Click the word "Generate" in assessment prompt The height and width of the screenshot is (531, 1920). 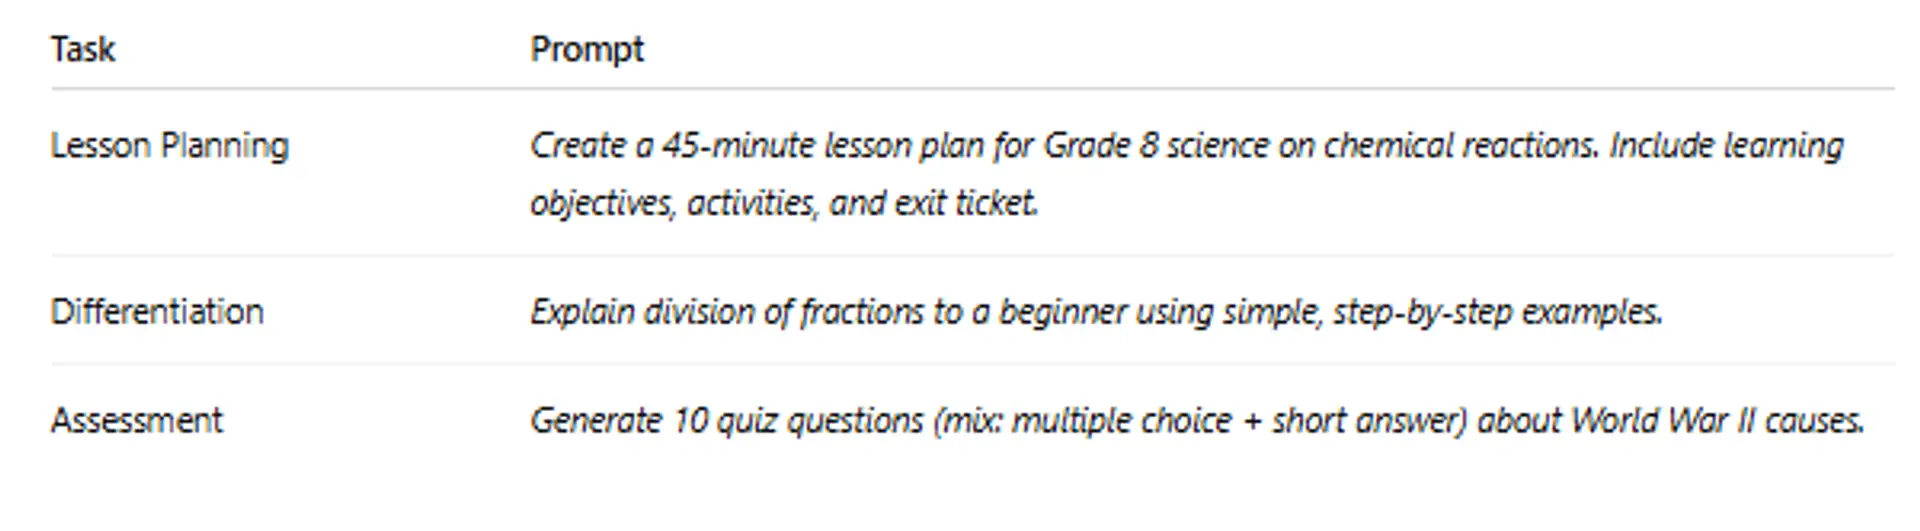(595, 420)
